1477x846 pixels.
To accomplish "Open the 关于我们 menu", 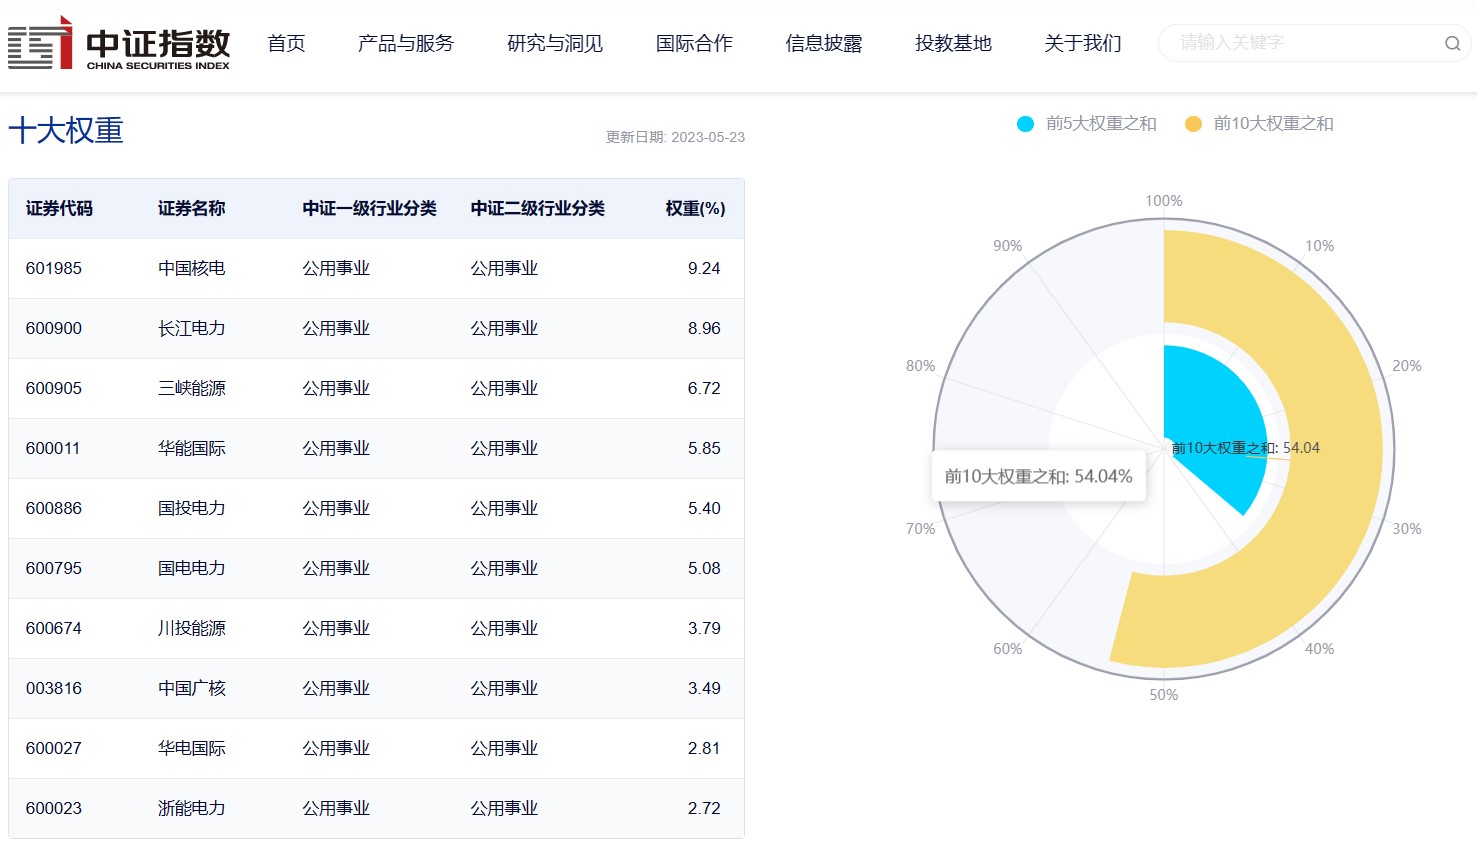I will [x=1083, y=43].
